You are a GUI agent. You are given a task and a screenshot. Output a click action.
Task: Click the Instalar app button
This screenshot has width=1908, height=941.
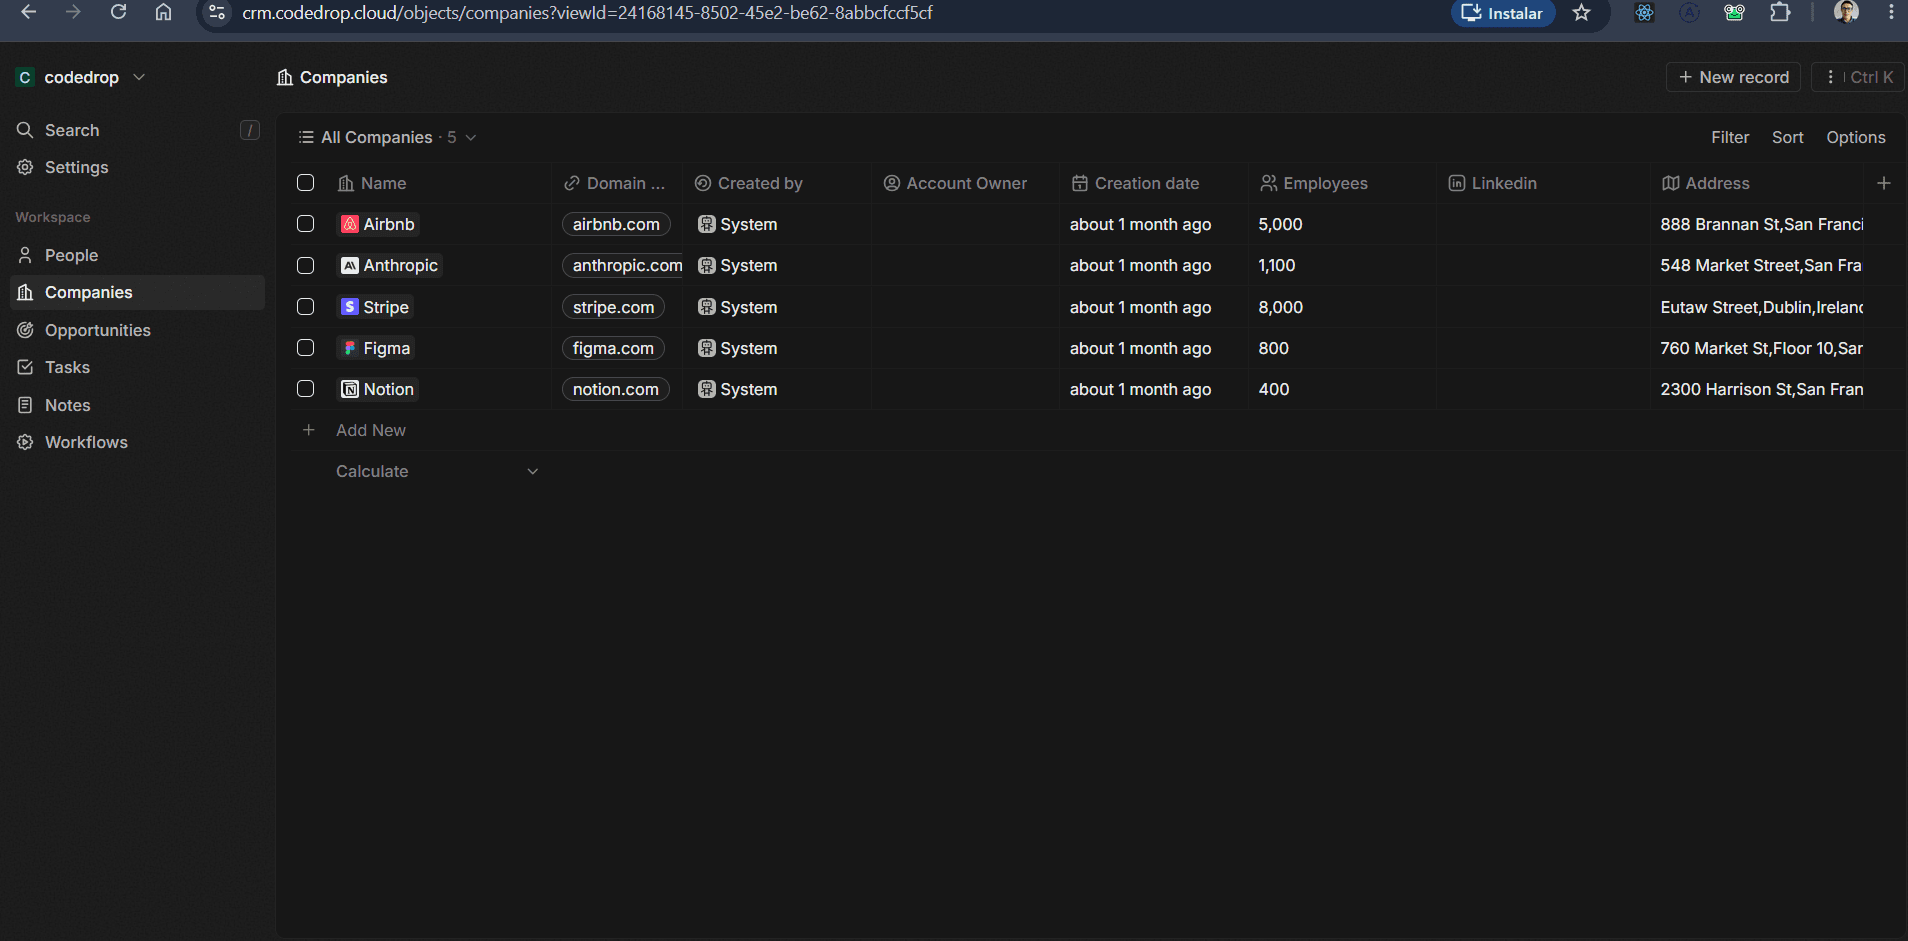click(1503, 13)
